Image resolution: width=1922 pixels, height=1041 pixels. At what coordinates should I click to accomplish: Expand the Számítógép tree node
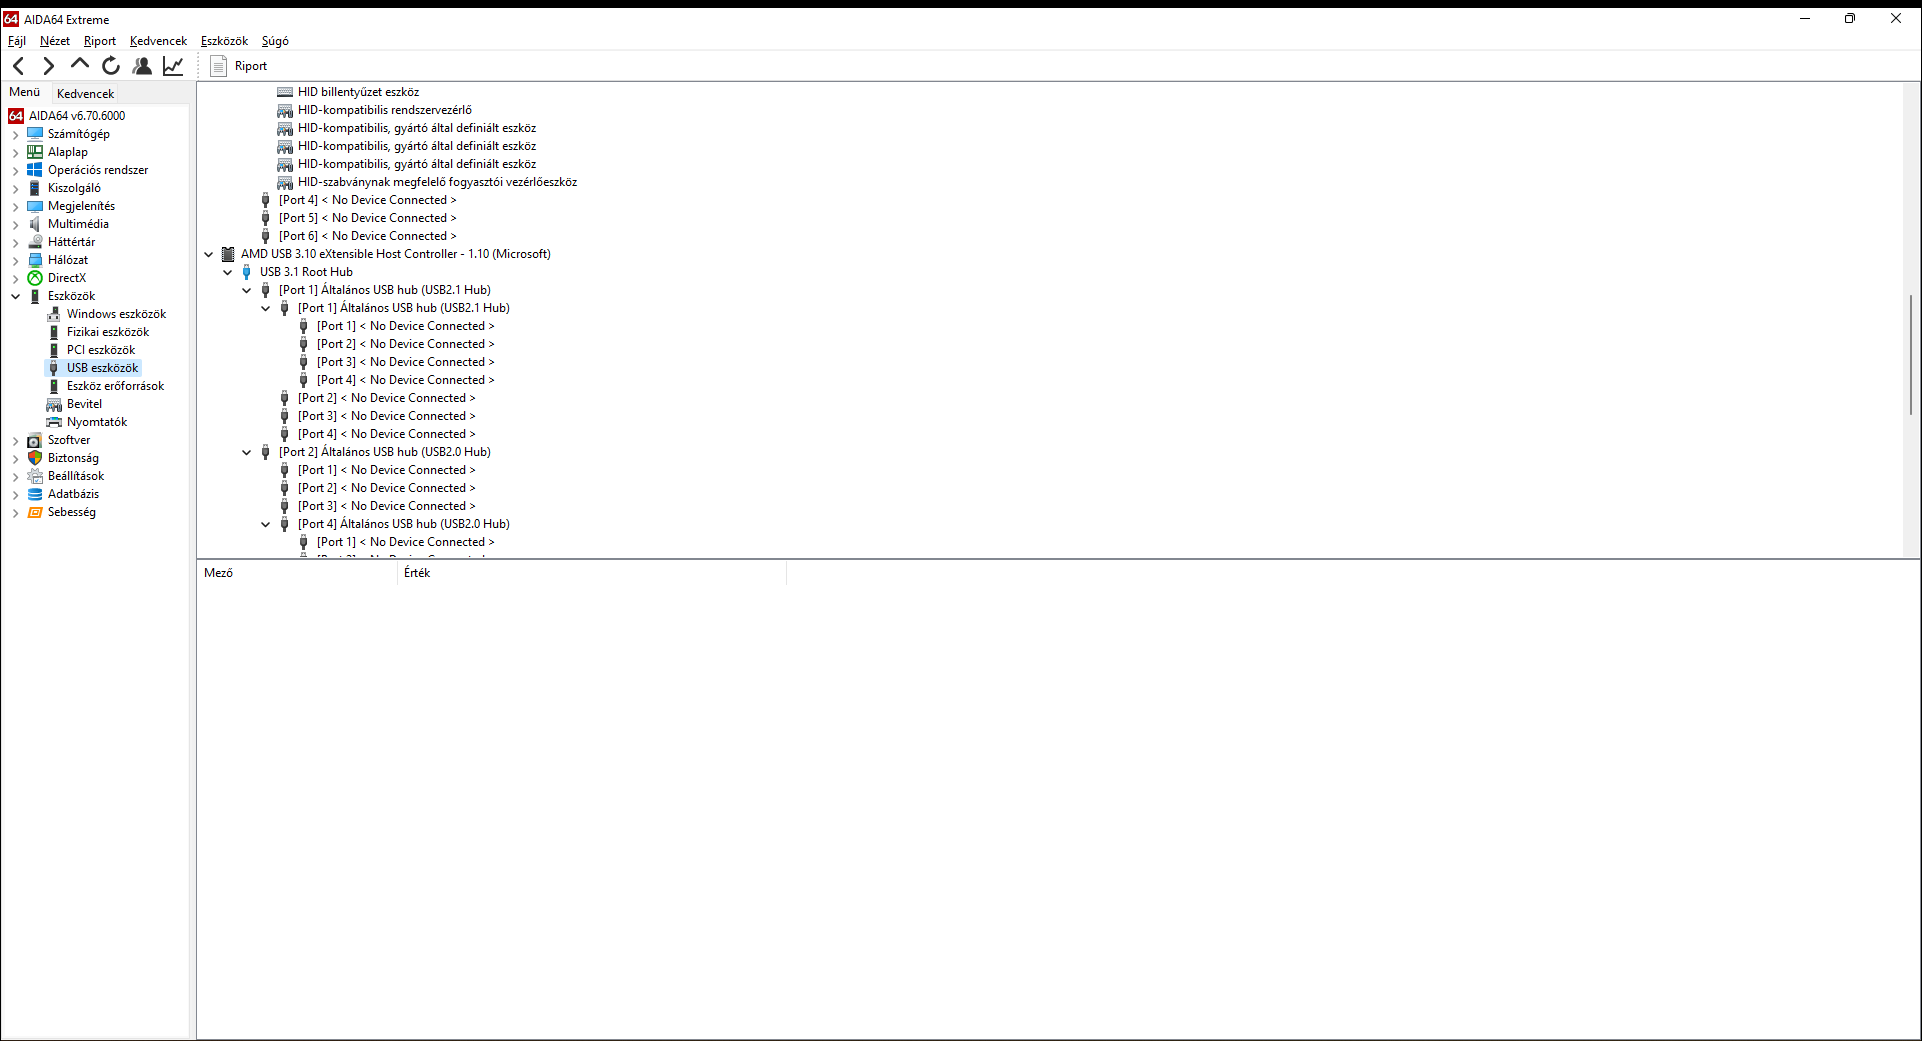[15, 134]
